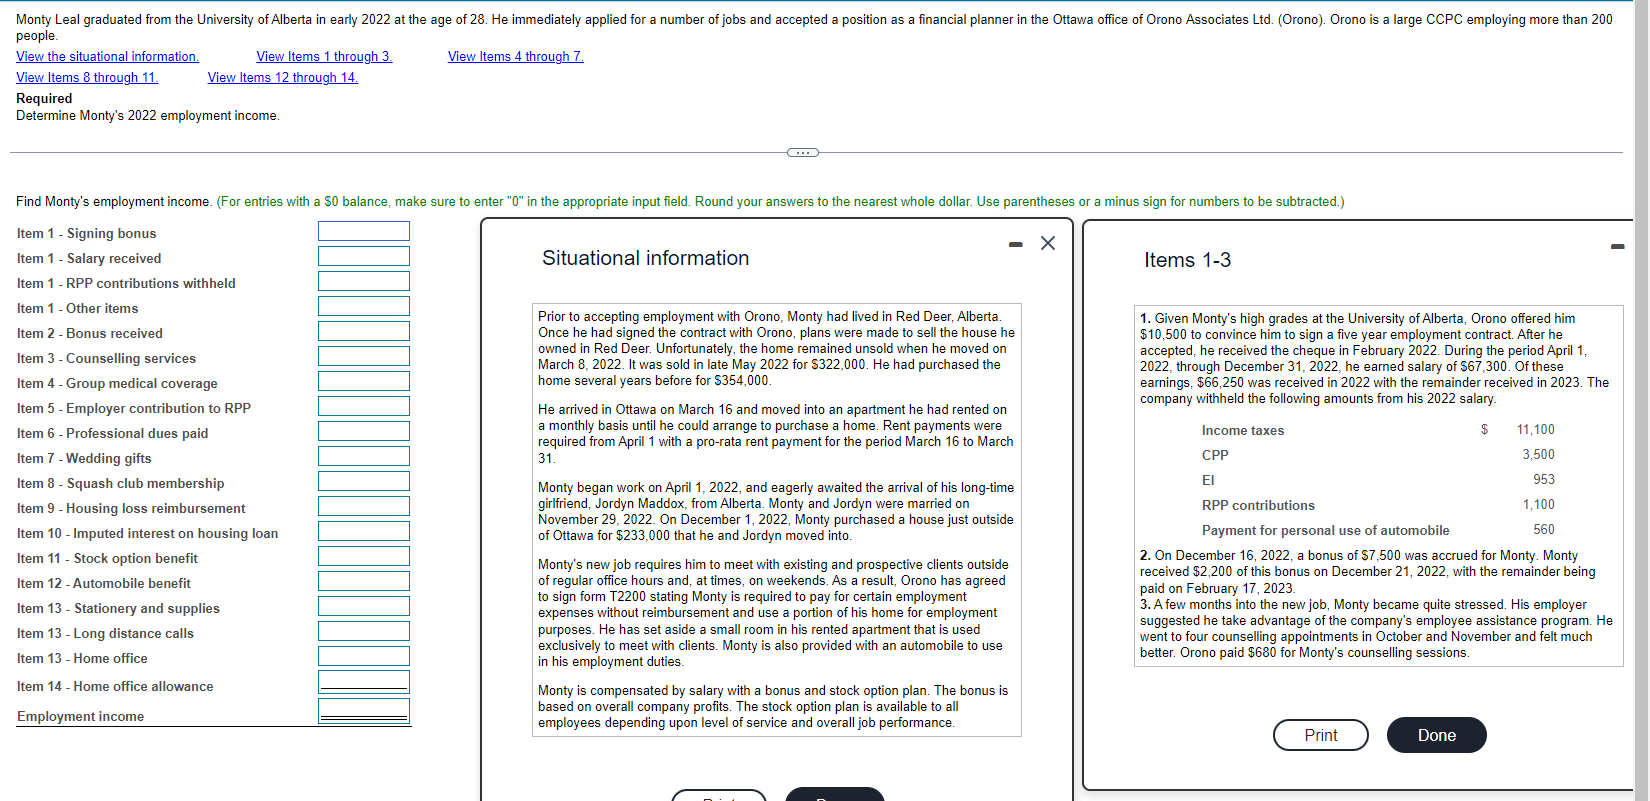Click Automobile benefit input field
The image size is (1650, 801).
click(x=364, y=581)
